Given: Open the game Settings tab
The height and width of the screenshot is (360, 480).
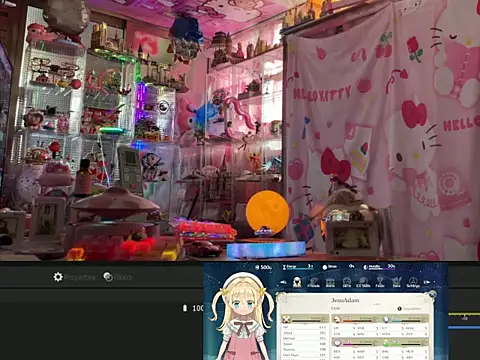Looking at the screenshot, I should click(x=413, y=282).
